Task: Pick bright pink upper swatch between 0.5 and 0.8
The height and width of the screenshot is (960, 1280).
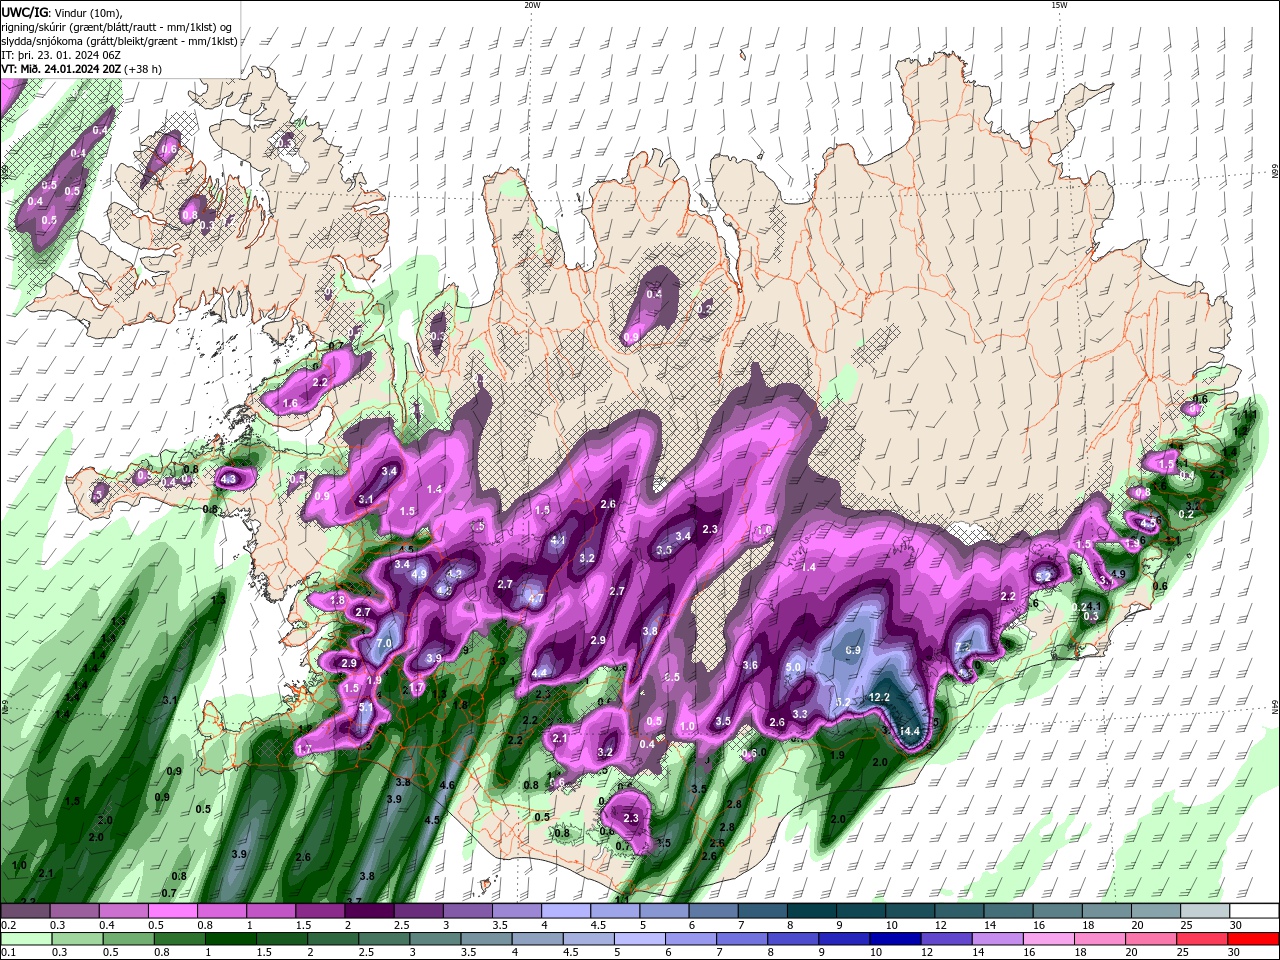Action: 173,911
